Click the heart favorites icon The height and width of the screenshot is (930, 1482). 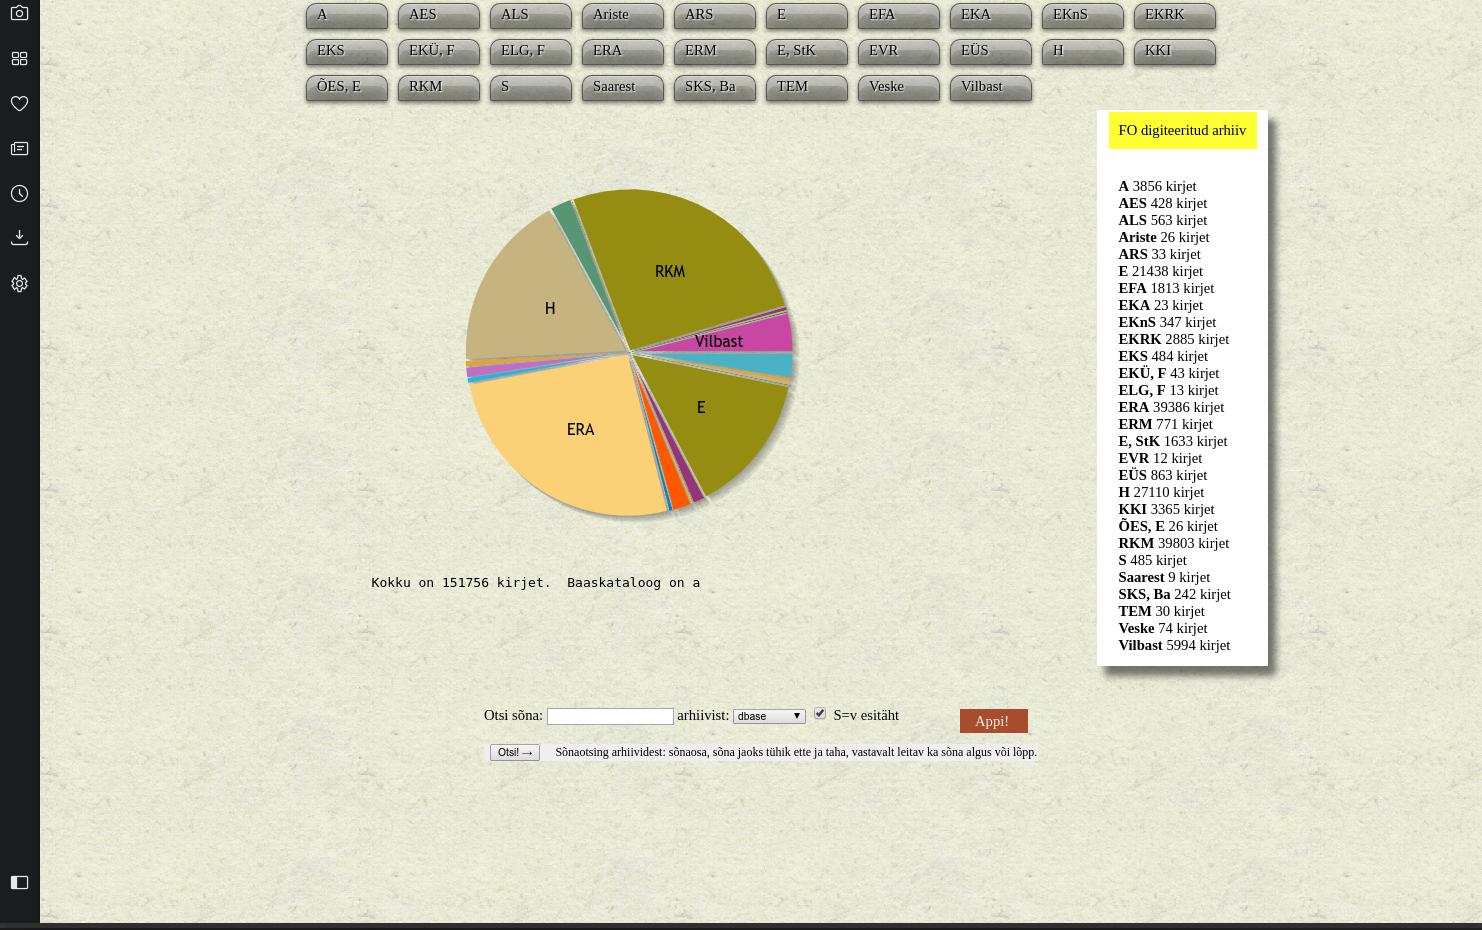[19, 104]
